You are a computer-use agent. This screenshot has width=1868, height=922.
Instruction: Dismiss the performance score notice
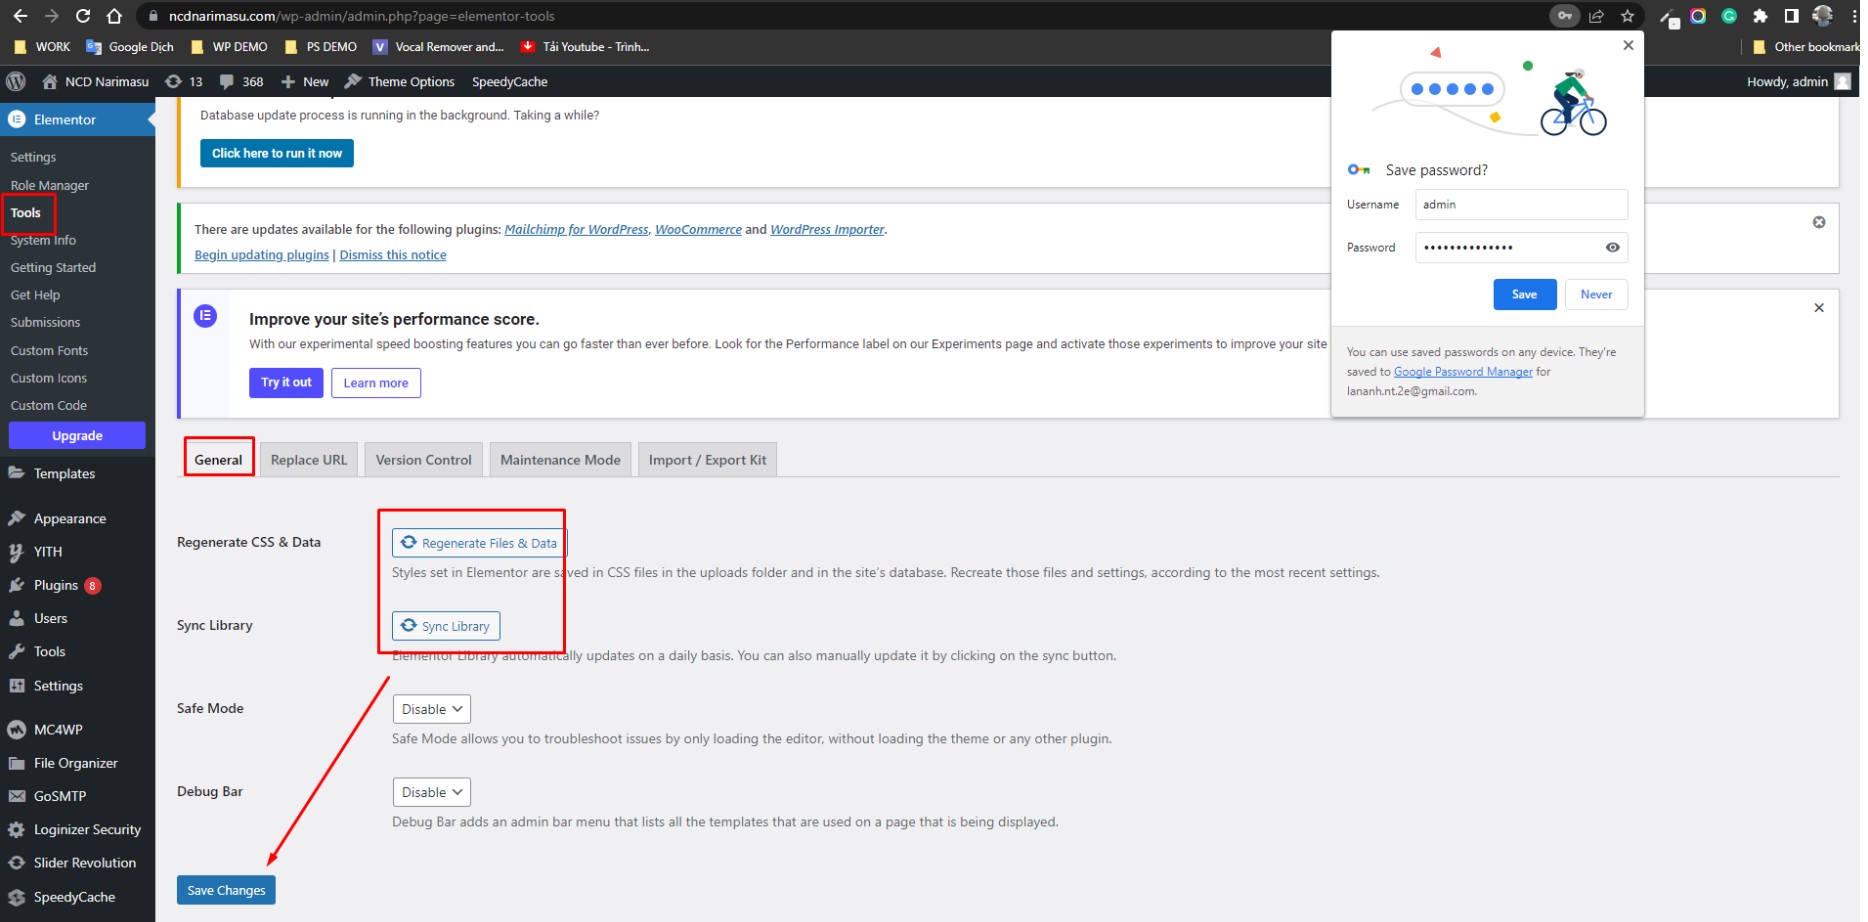1819,308
